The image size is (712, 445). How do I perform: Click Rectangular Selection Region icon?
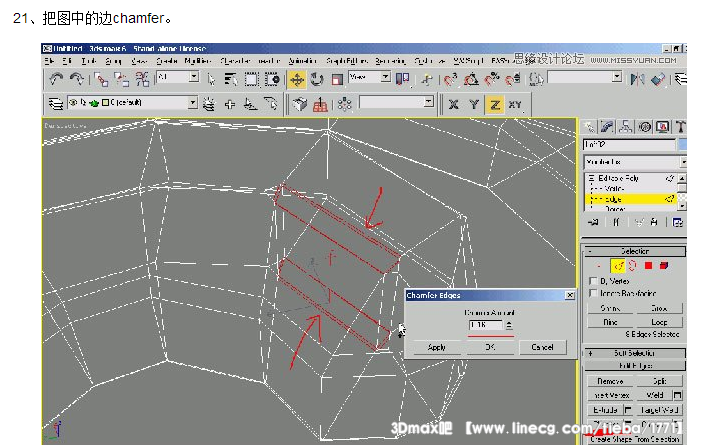click(251, 79)
